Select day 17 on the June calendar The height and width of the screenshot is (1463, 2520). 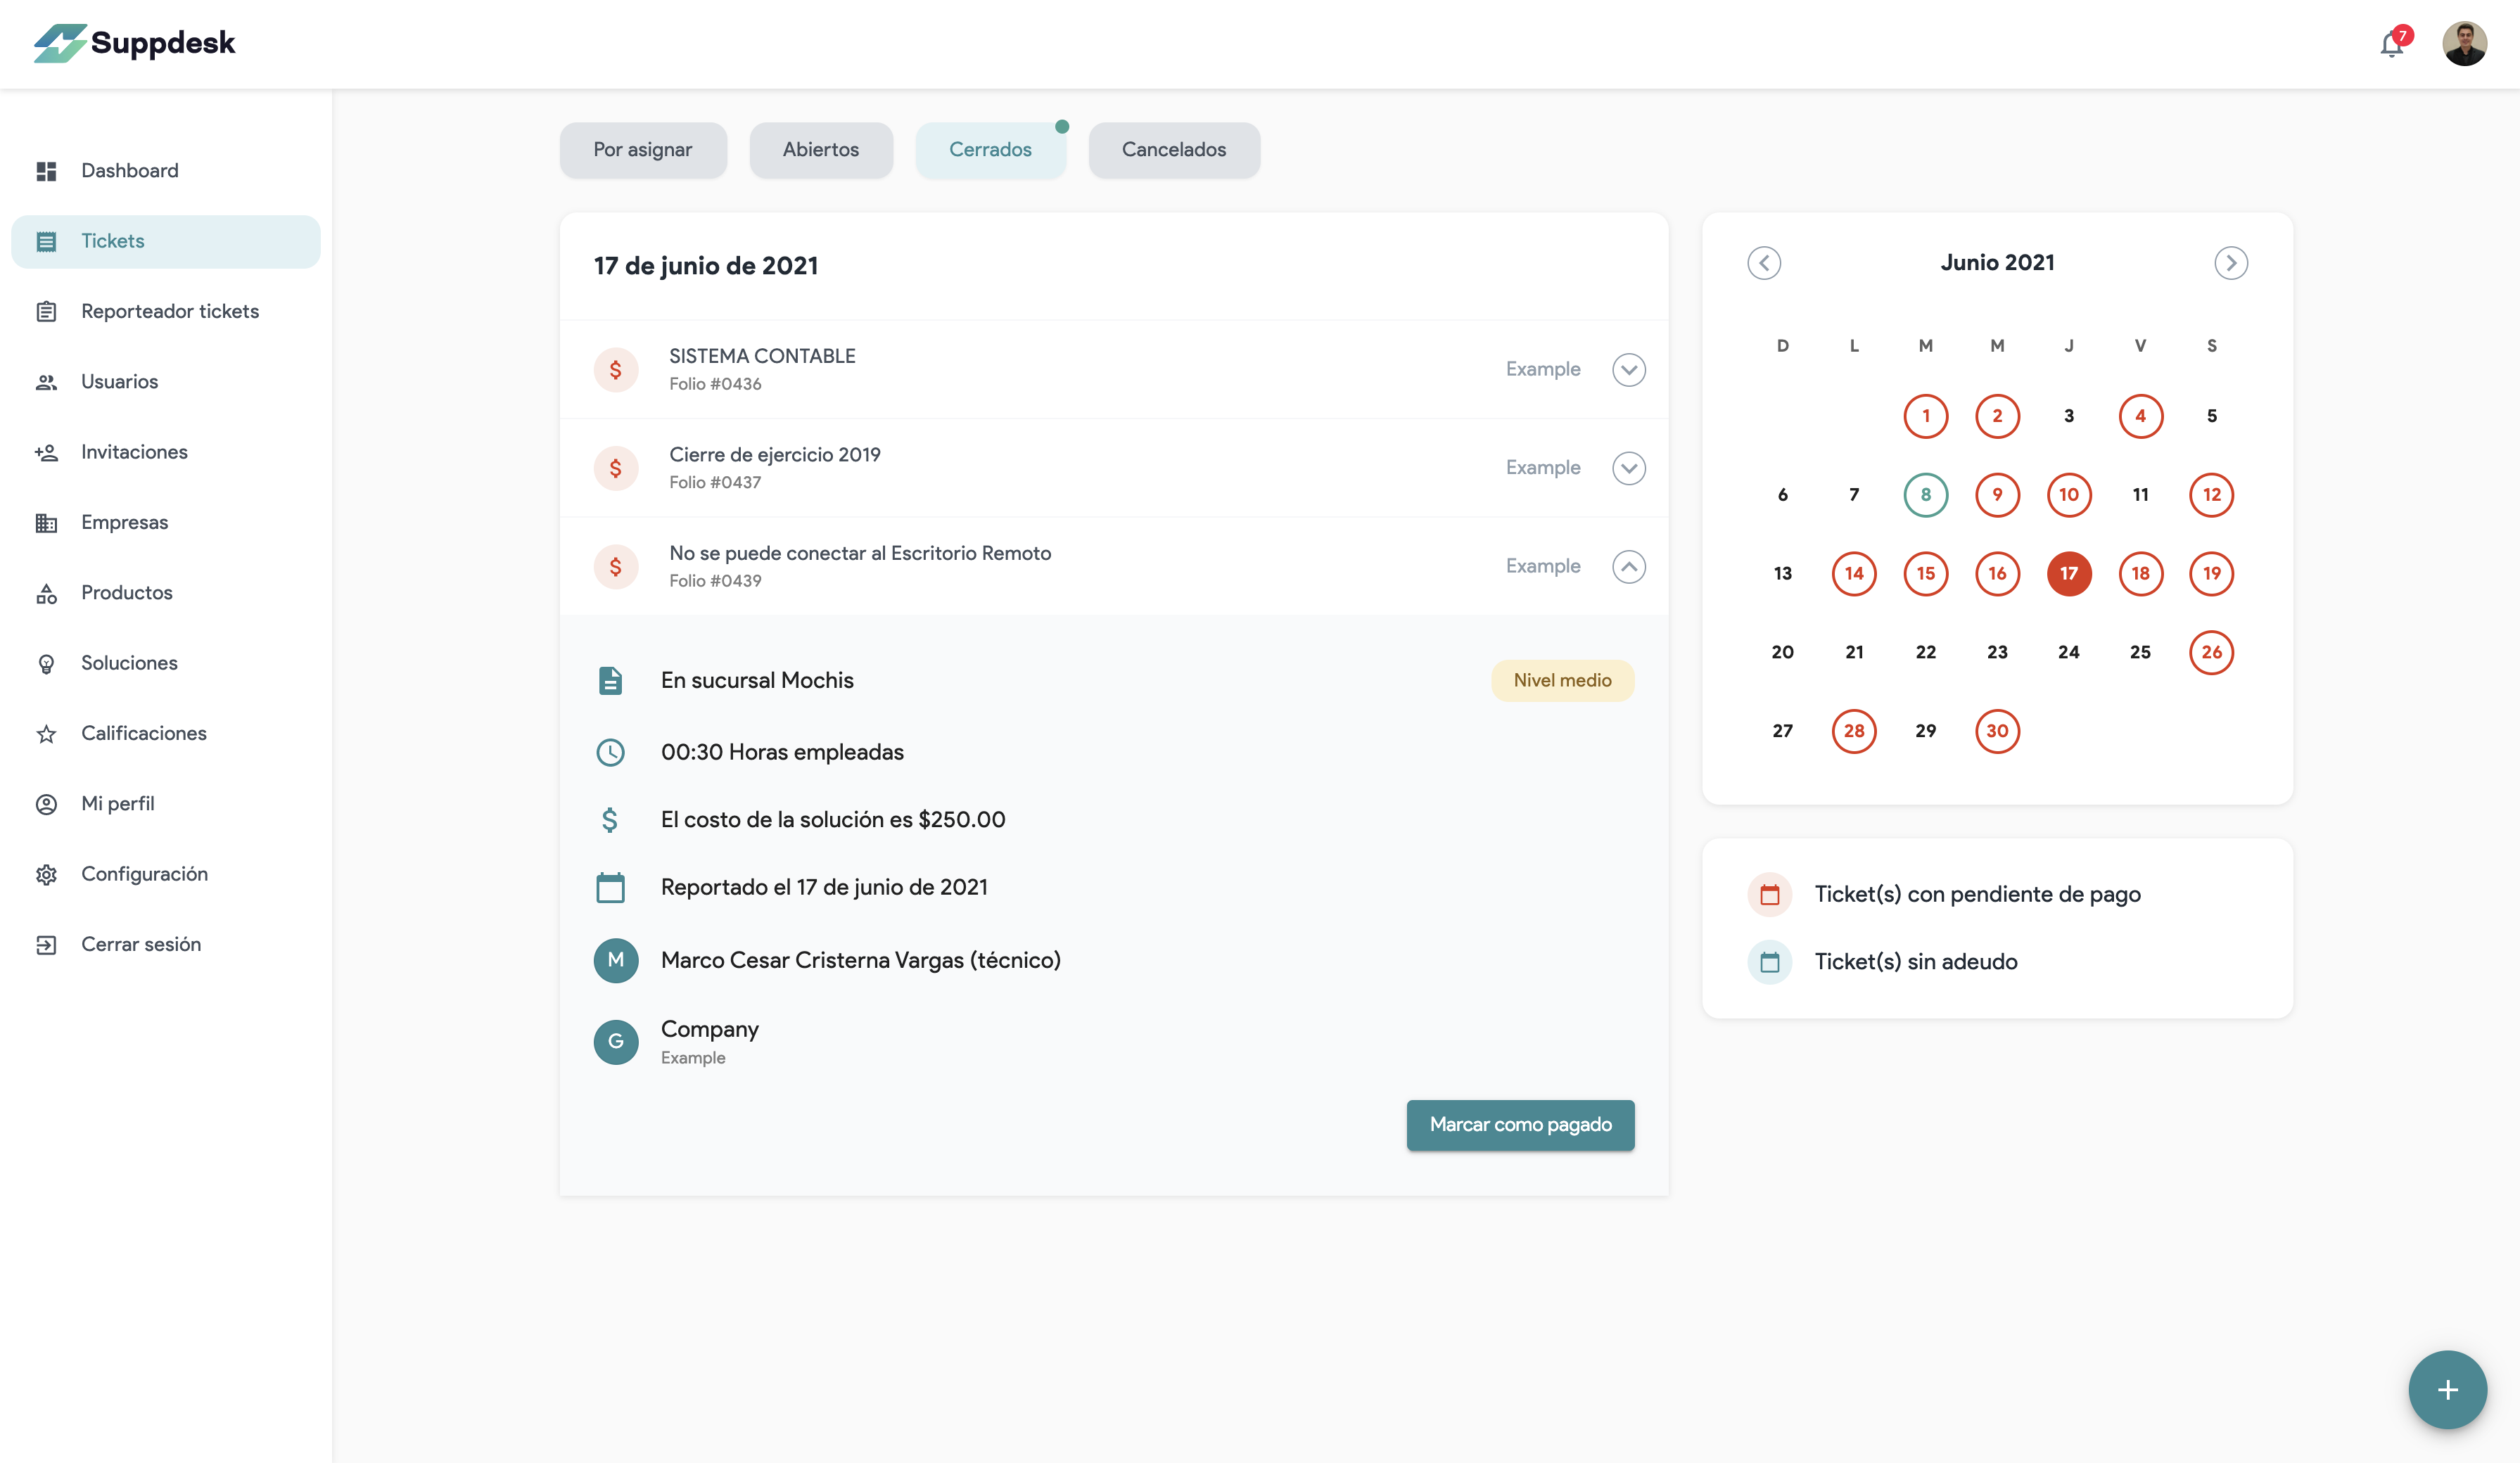click(2069, 573)
